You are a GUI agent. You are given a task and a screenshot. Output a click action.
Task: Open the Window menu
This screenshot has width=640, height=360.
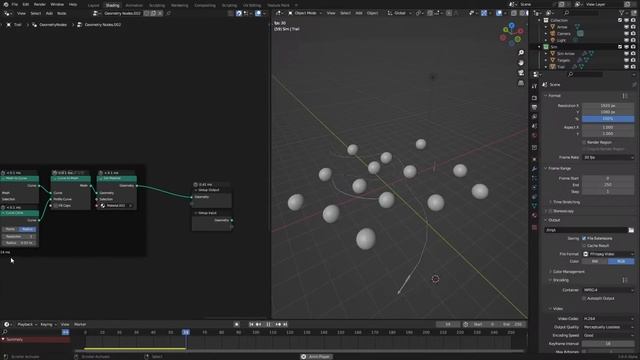click(x=57, y=4)
